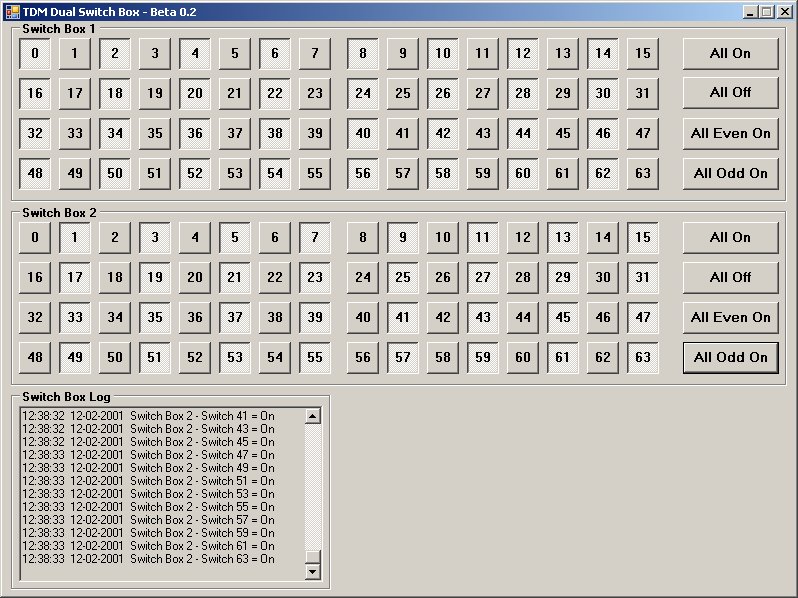This screenshot has height=598, width=798.
Task: Select log entry Switch 53 = On
Action: pos(148,494)
